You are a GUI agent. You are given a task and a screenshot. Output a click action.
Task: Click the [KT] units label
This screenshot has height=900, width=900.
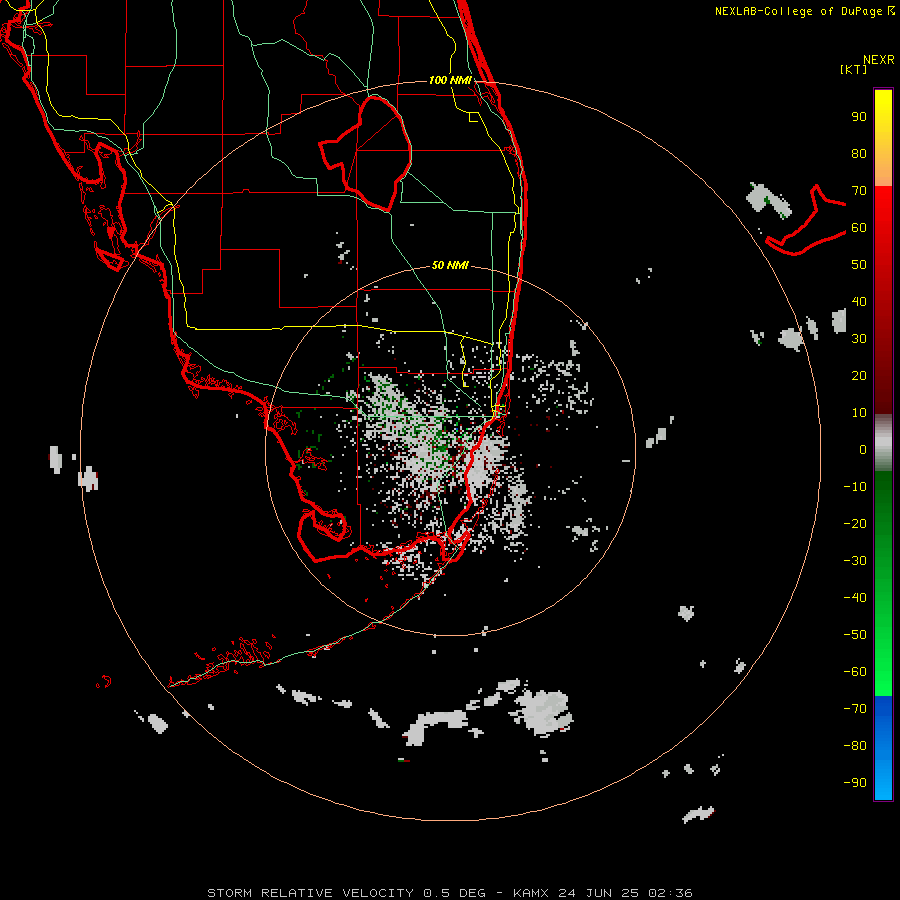(854, 69)
